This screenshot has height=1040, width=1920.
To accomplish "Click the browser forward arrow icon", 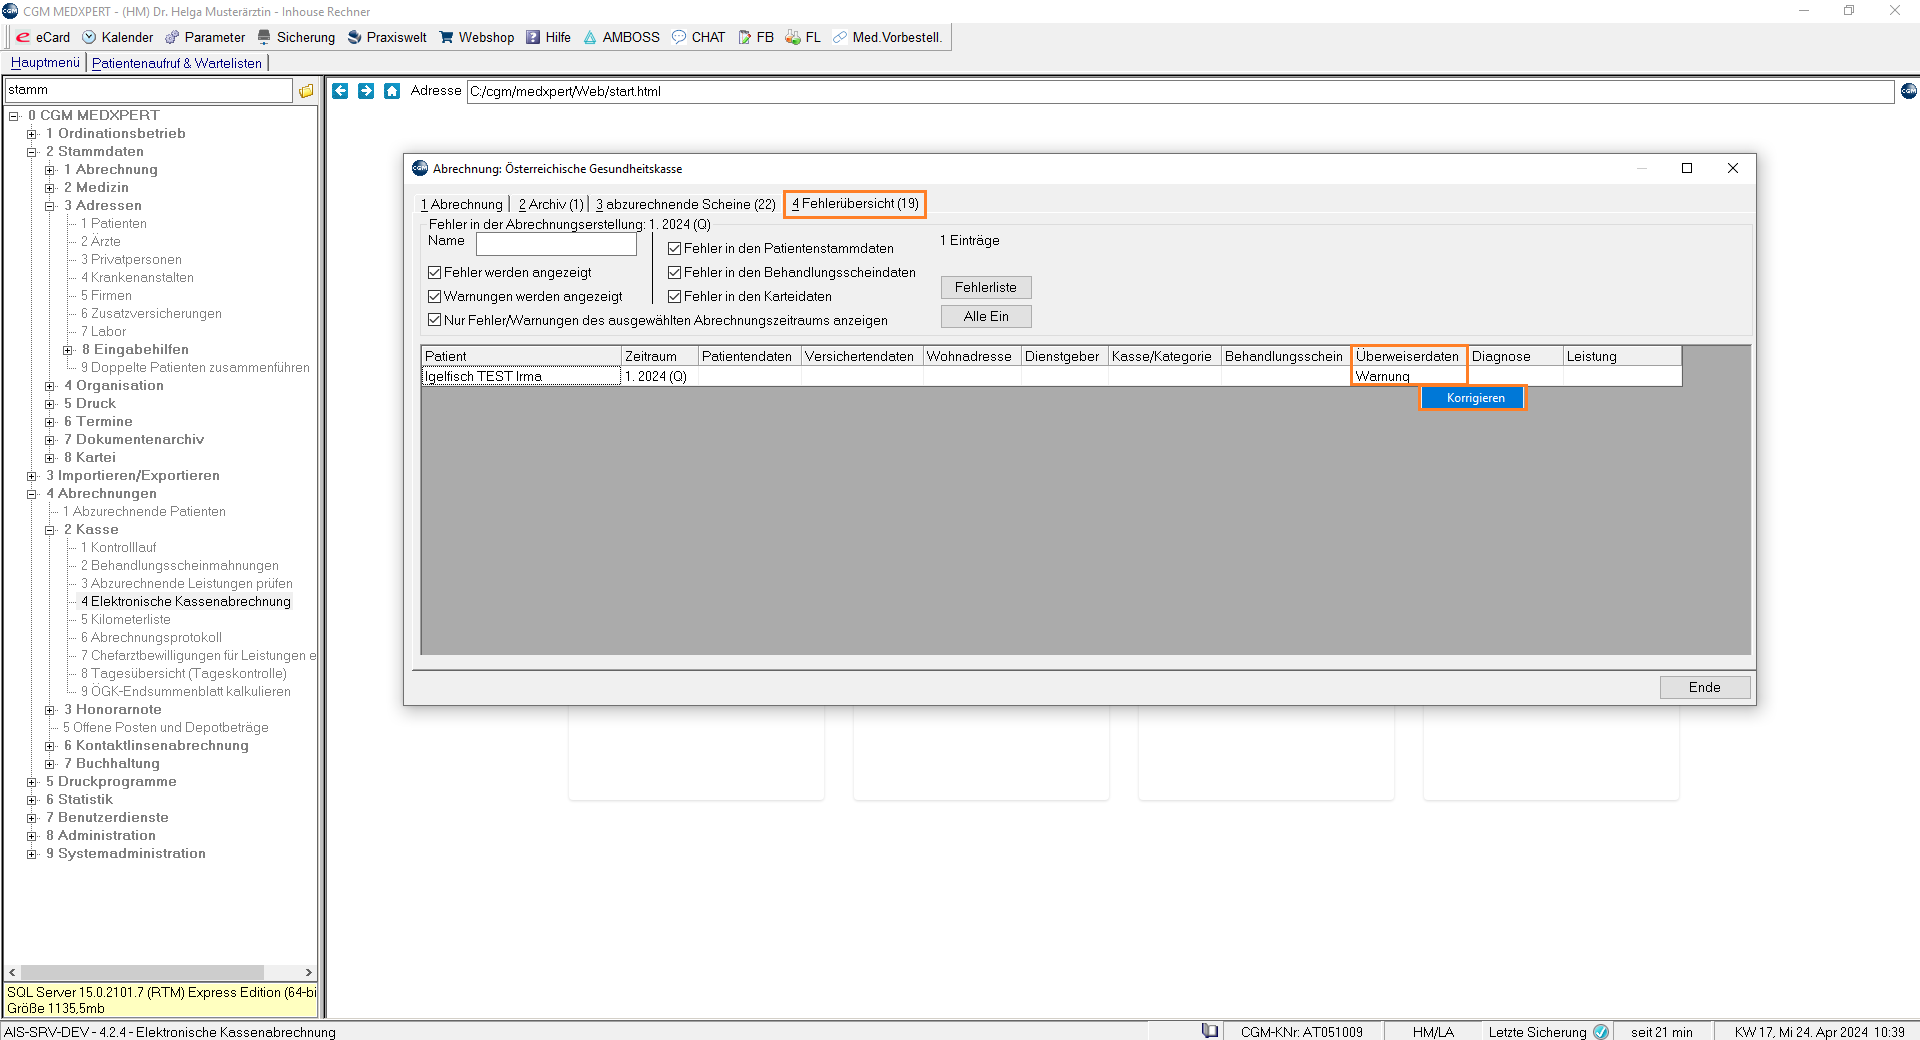I will 366,91.
